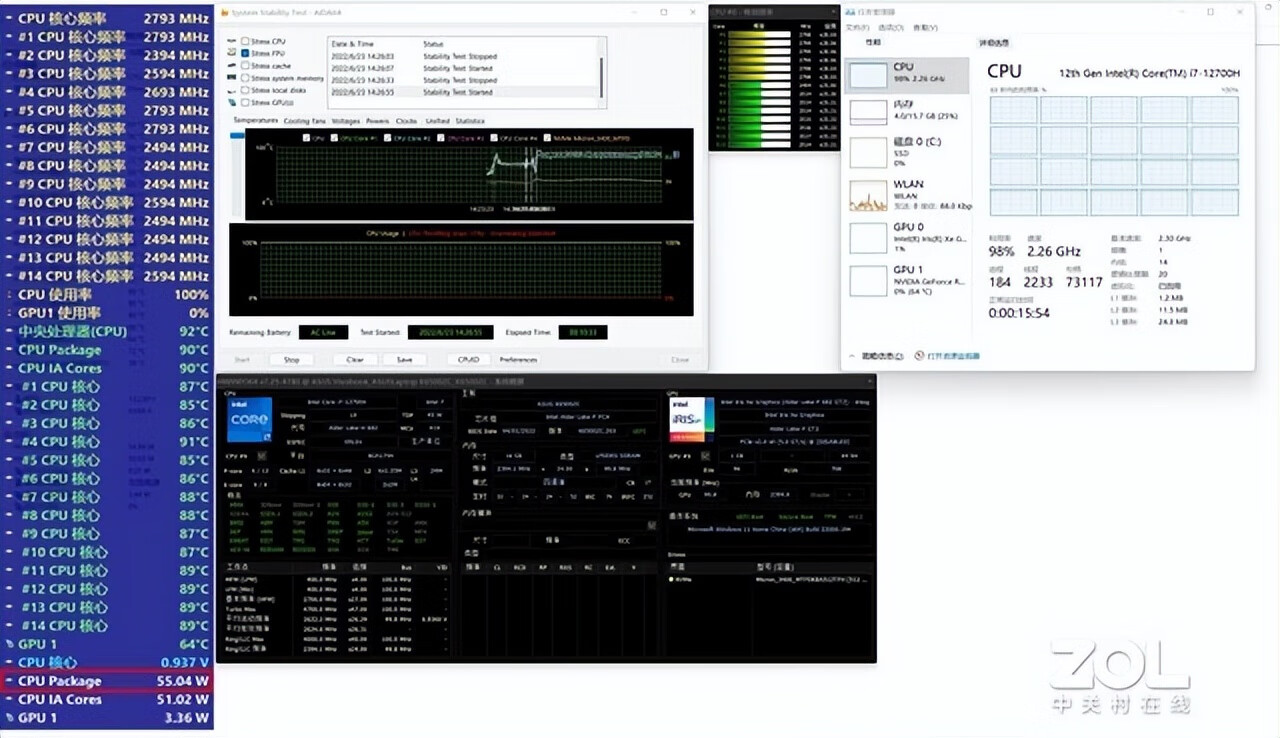Viewport: 1280px width, 738px height.
Task: Click the resource monitor icon in Task Manager footer
Action: (x=919, y=356)
